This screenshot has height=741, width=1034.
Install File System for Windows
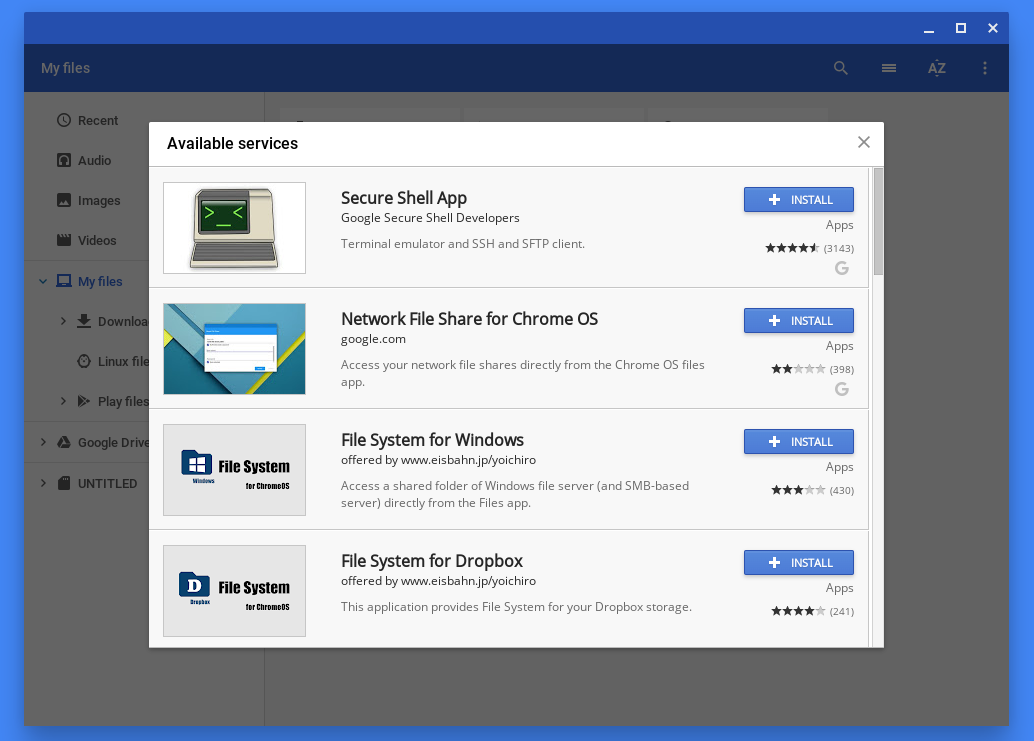[799, 442]
